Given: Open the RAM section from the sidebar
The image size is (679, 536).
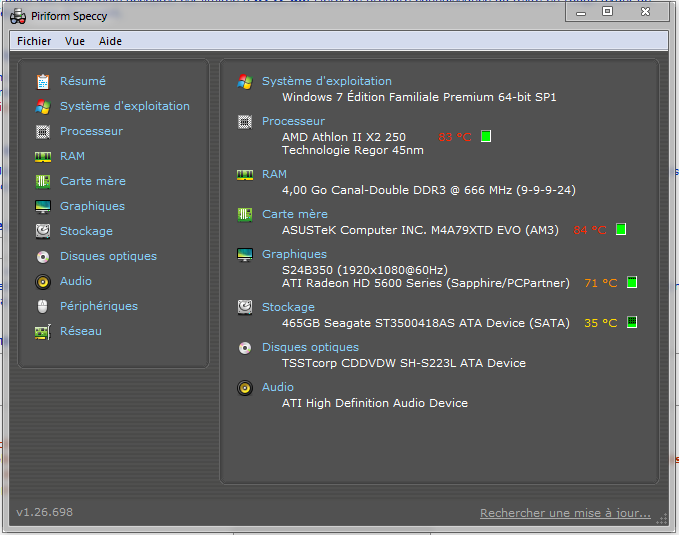Looking at the screenshot, I should tap(72, 156).
